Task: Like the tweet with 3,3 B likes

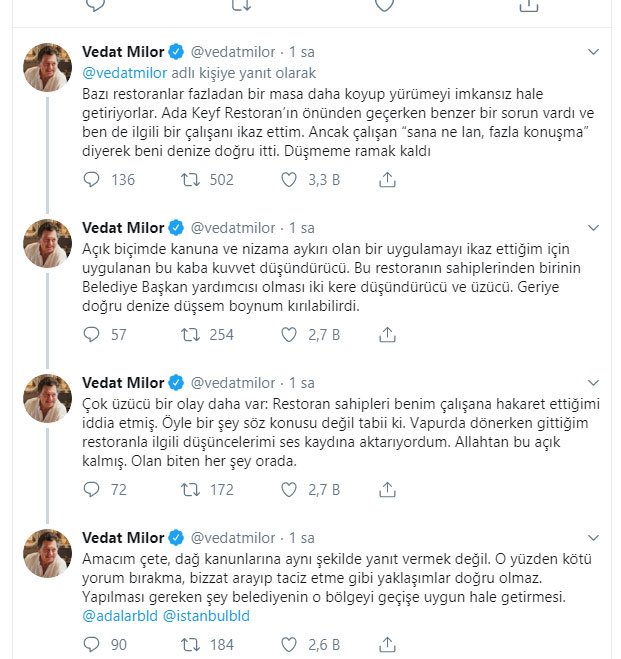Action: click(289, 180)
